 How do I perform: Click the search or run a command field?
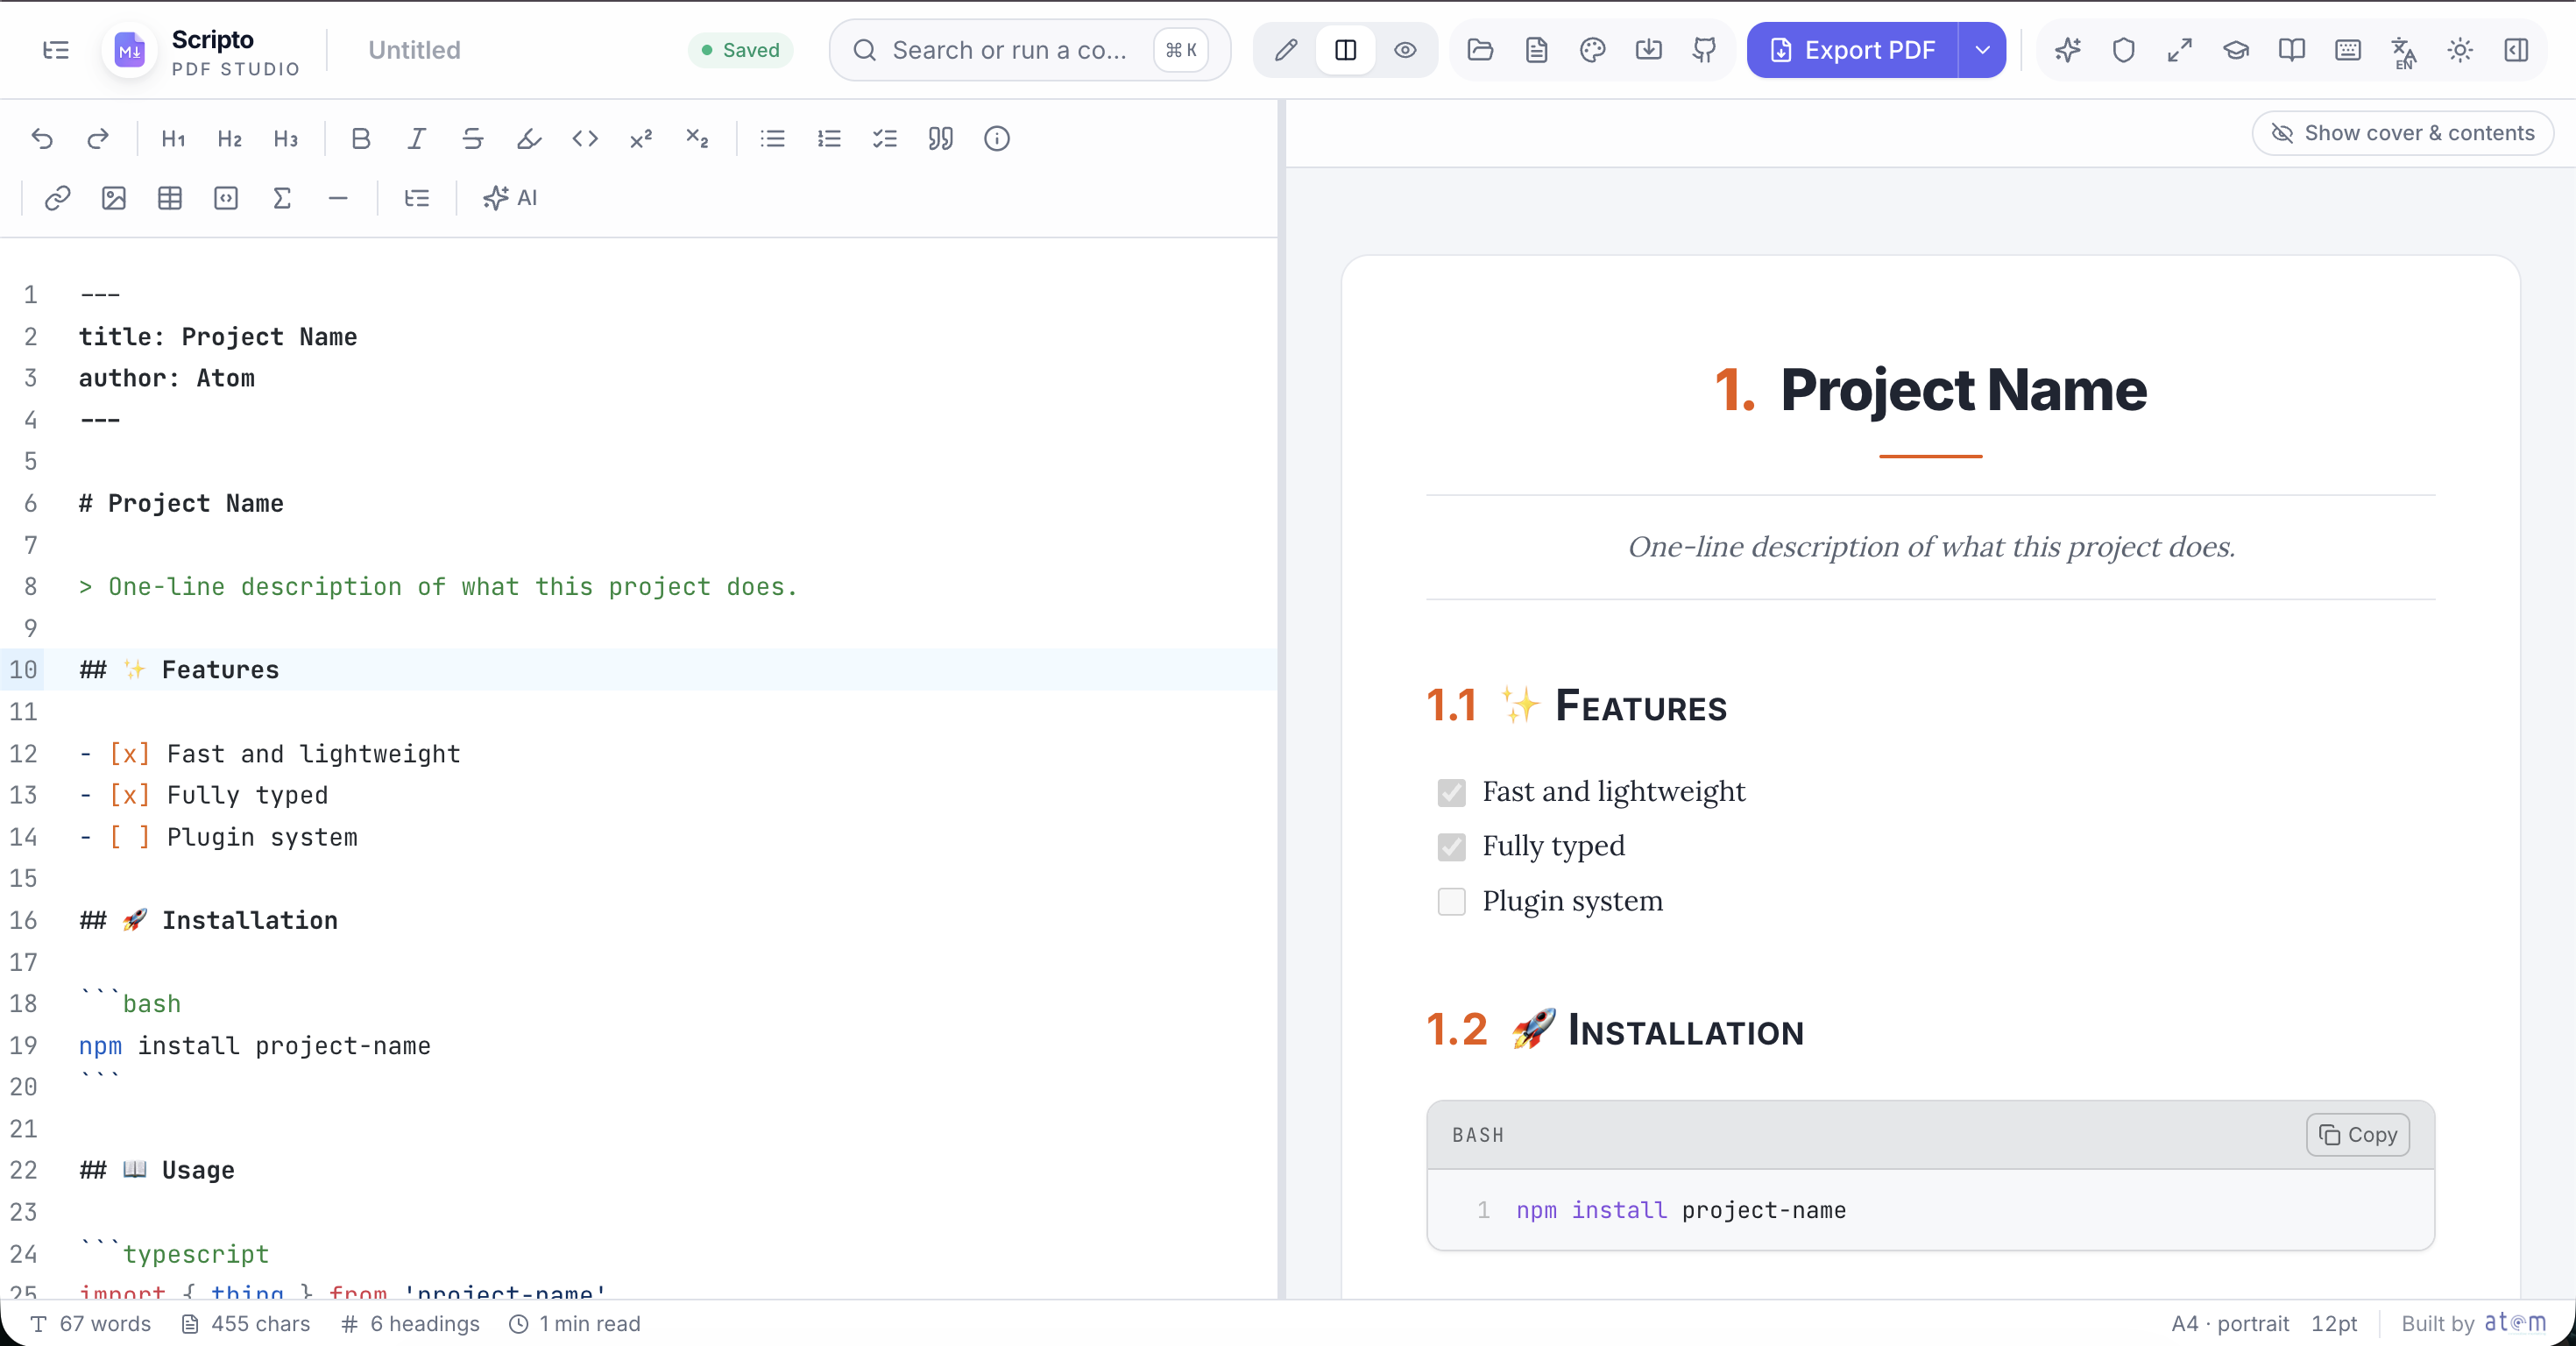1030,50
